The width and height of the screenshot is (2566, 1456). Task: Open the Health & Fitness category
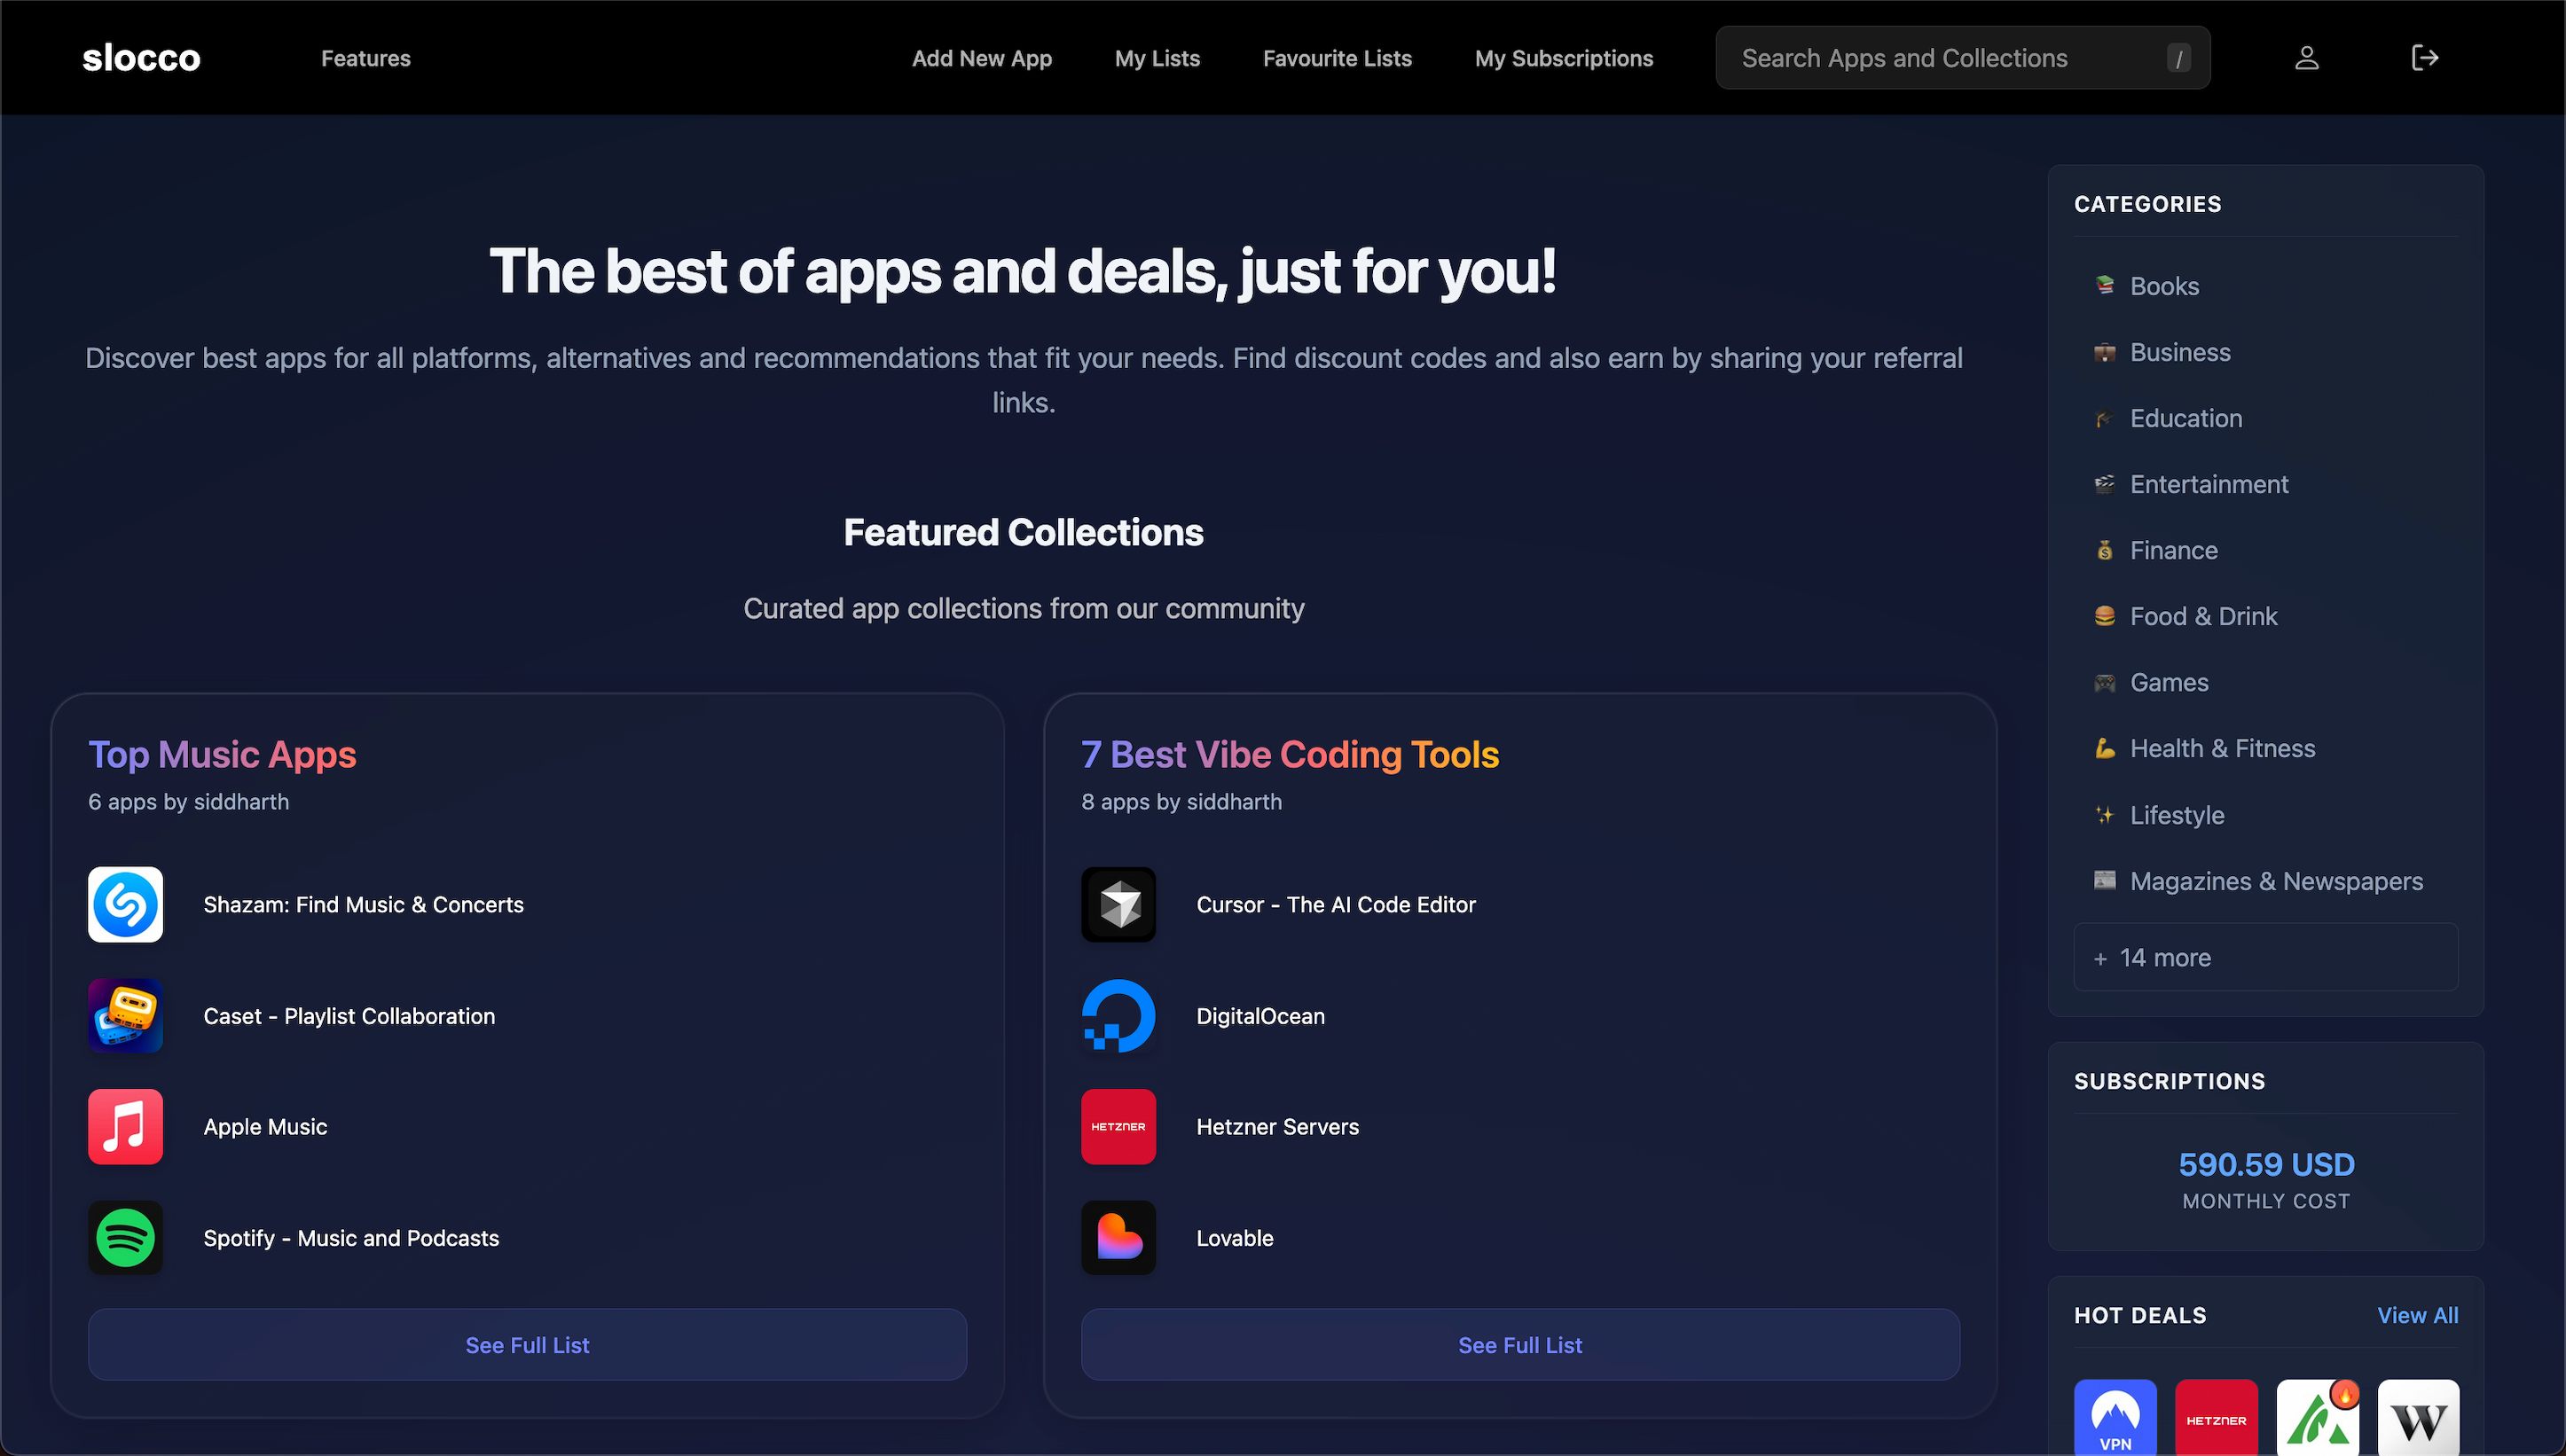click(2222, 747)
